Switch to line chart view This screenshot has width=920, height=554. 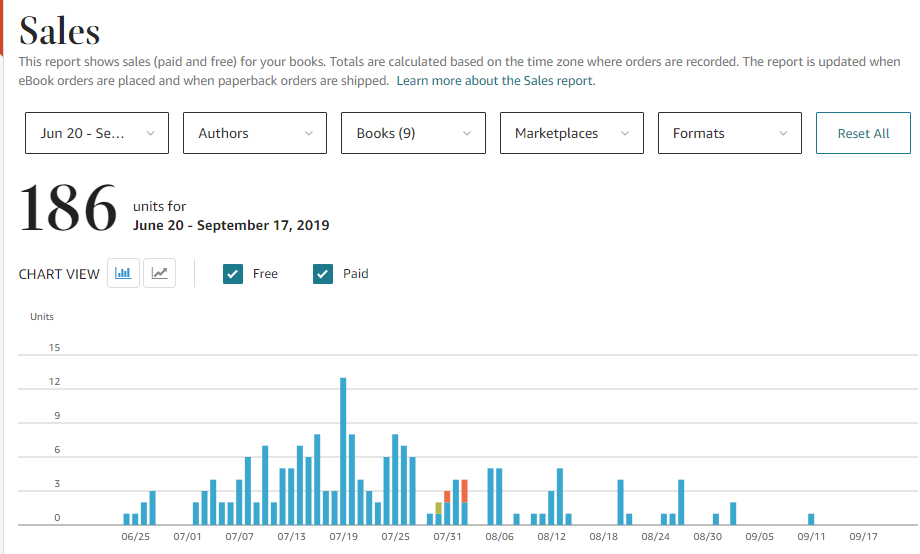point(160,273)
